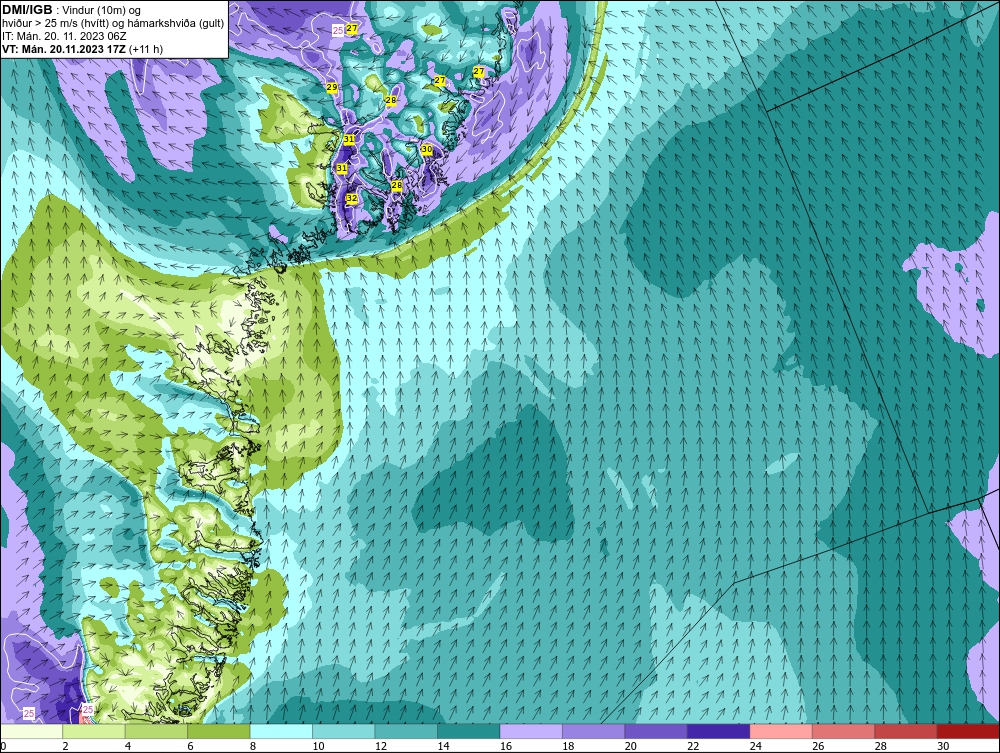
Task: Click the legend scale number '14'
Action: click(x=443, y=746)
